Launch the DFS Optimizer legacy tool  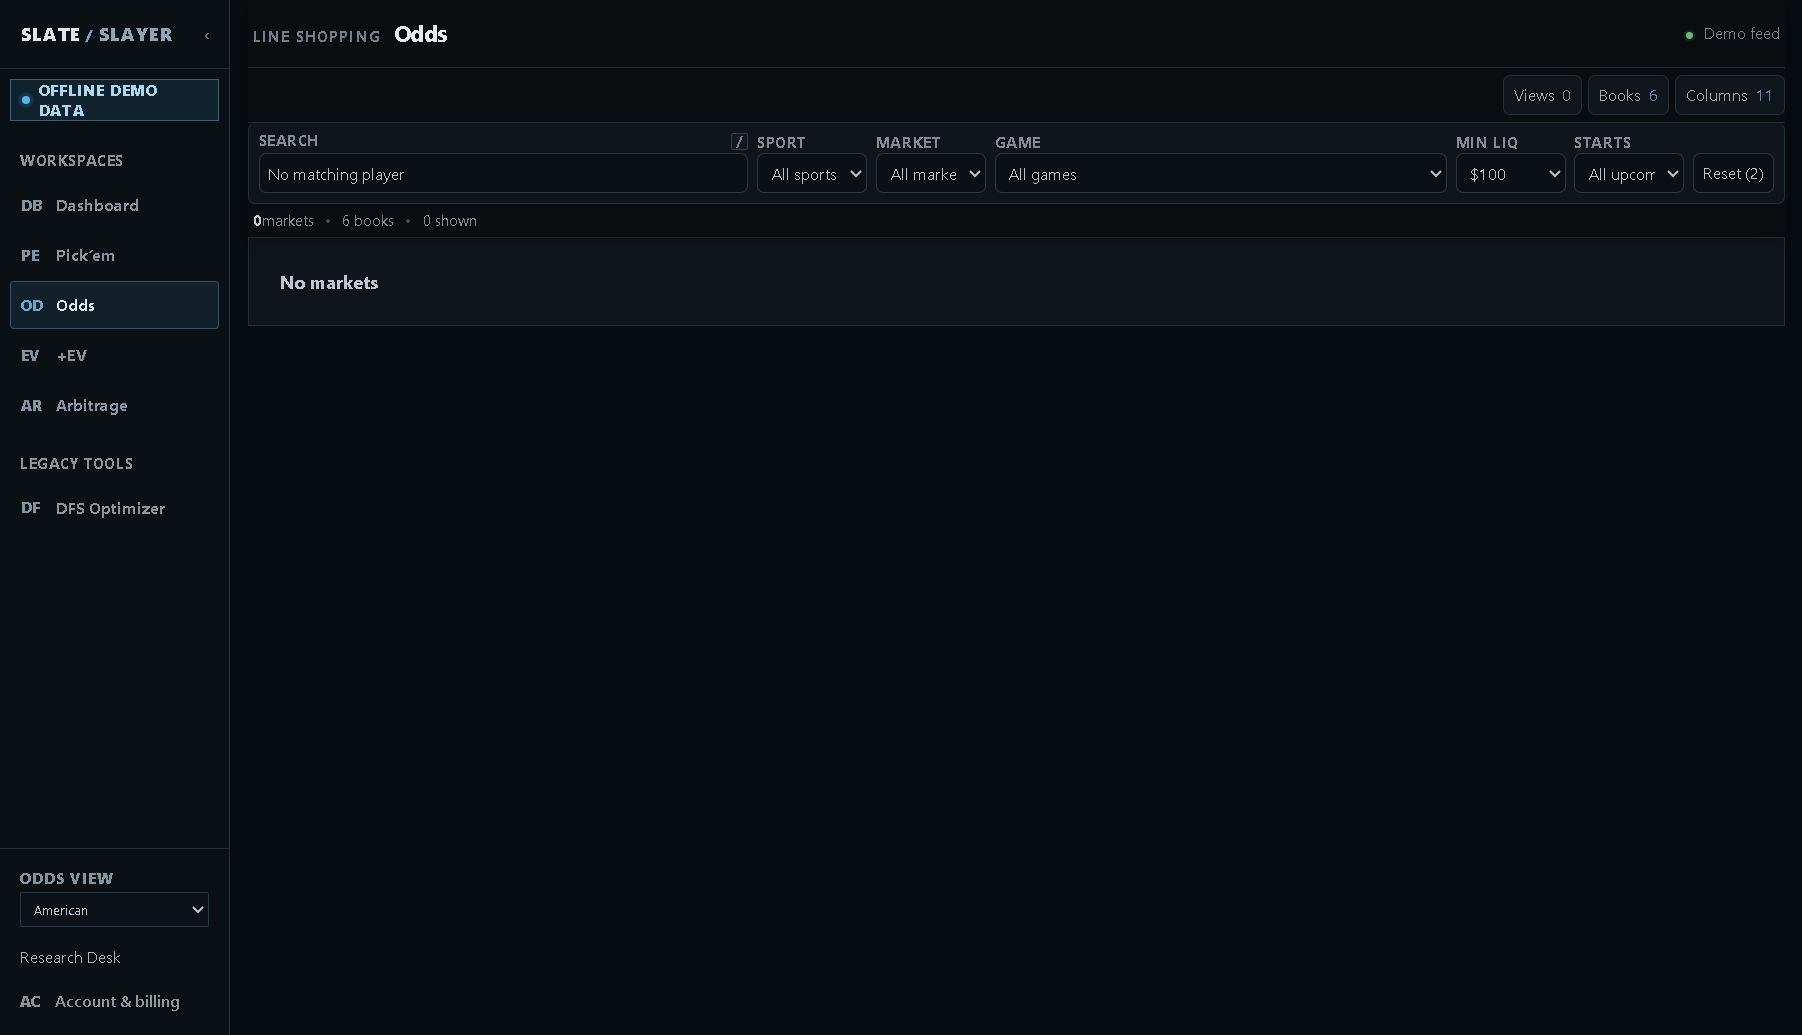114,508
